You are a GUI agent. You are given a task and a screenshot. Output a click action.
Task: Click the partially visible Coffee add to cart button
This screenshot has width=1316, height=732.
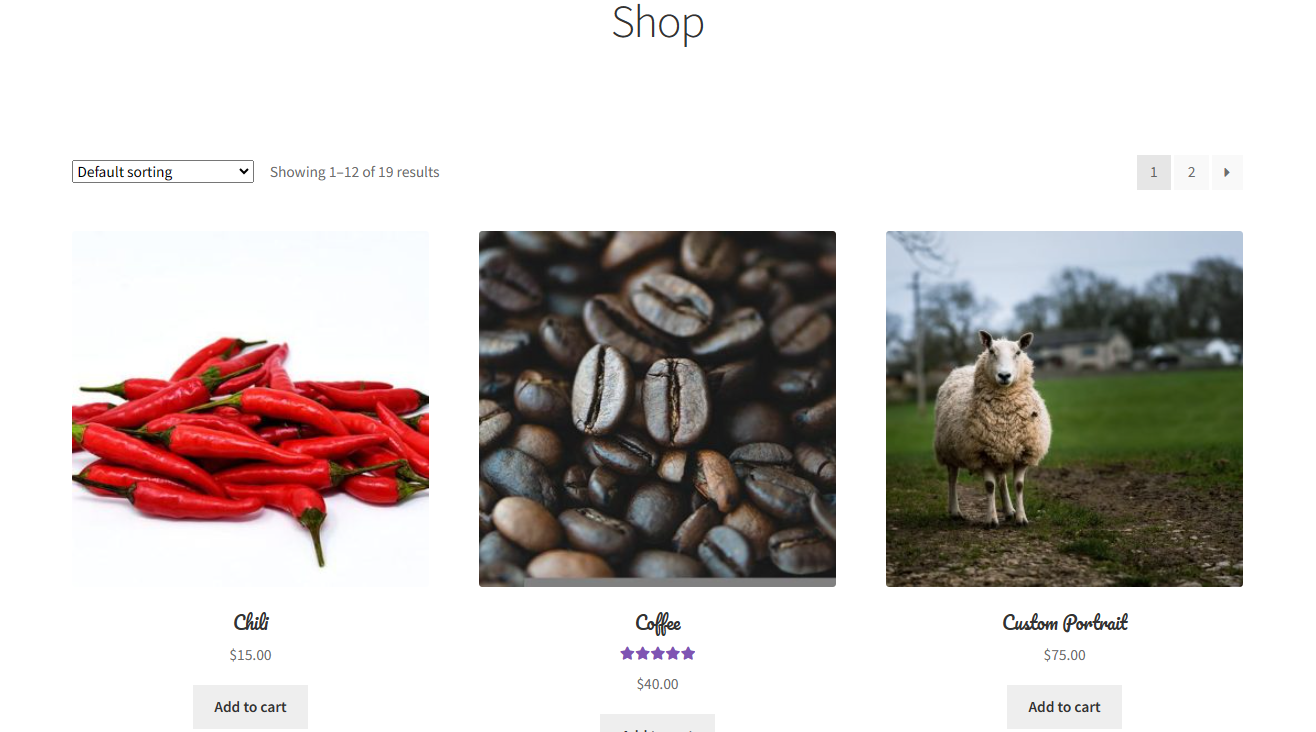(x=657, y=723)
